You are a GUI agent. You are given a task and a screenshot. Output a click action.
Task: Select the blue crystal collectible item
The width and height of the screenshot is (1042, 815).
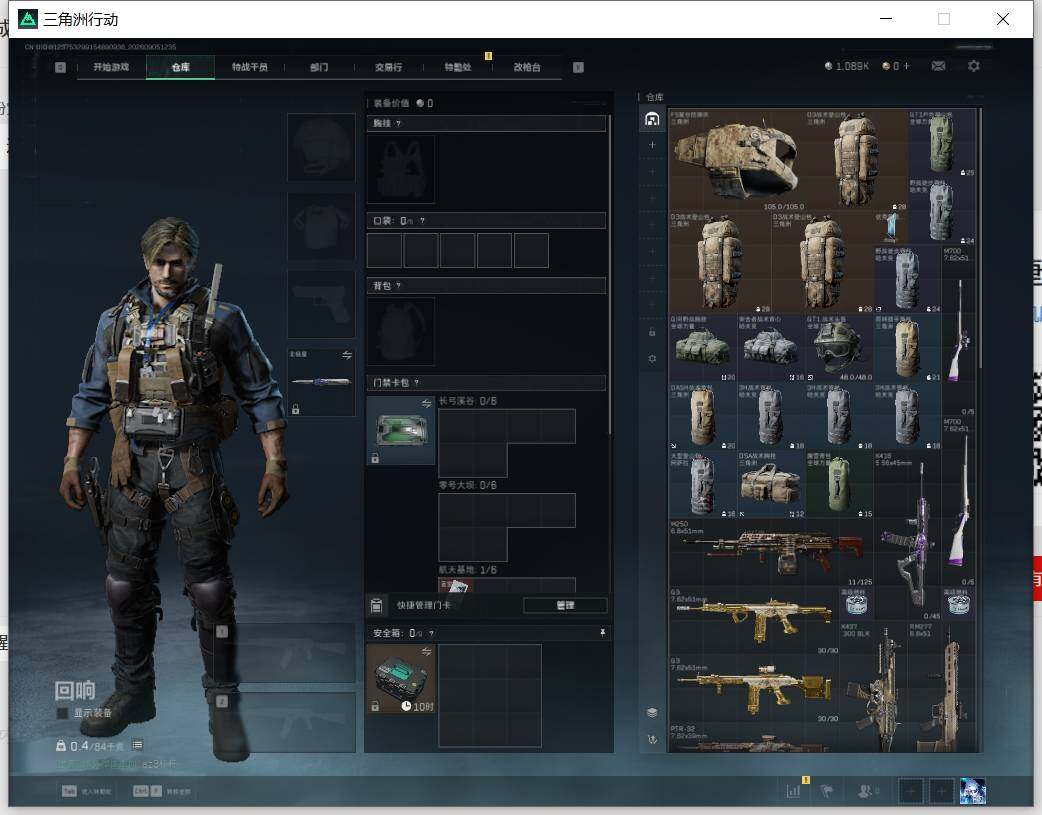point(890,228)
